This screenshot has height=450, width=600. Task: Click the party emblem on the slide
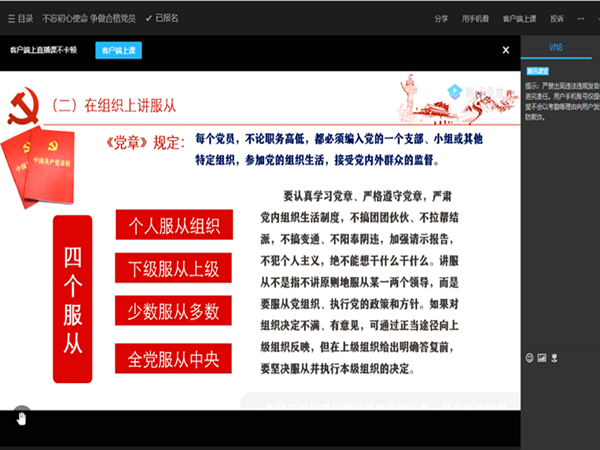click(22, 107)
